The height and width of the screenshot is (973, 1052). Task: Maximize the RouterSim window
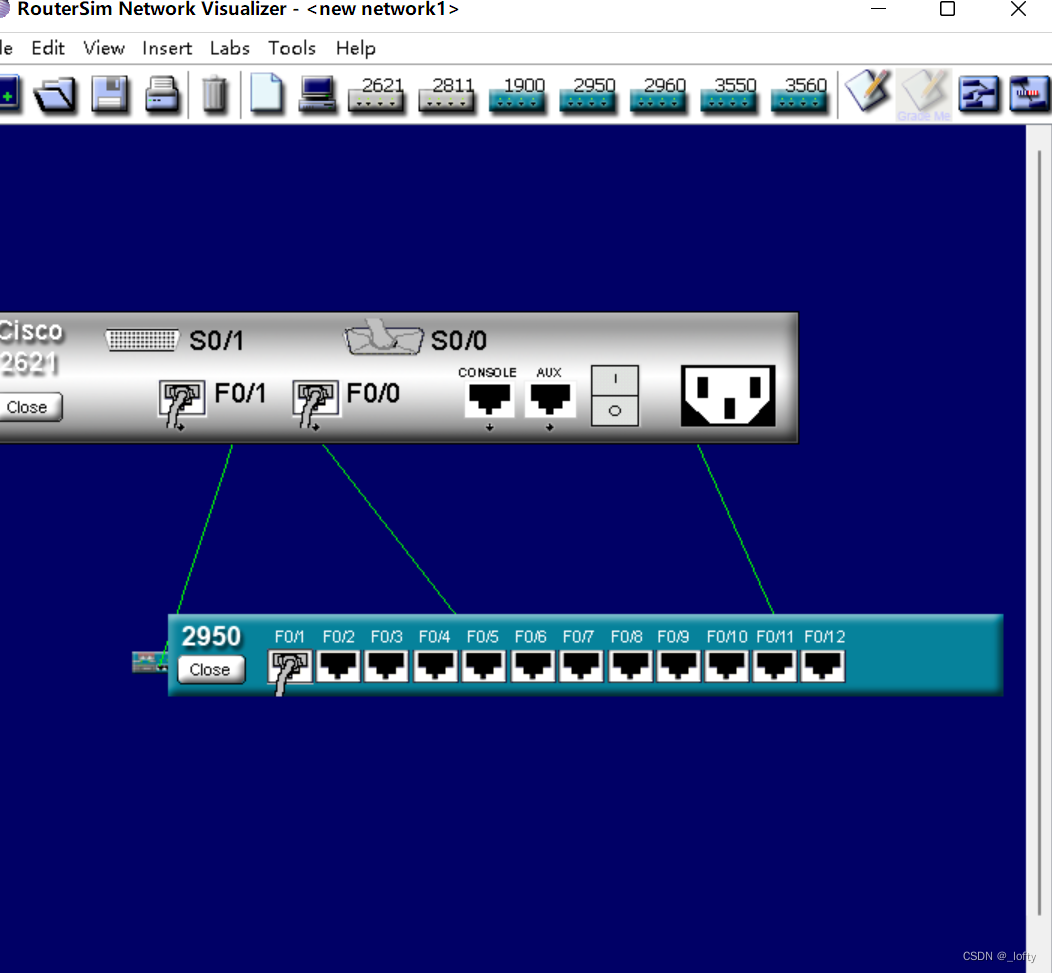[x=947, y=9]
